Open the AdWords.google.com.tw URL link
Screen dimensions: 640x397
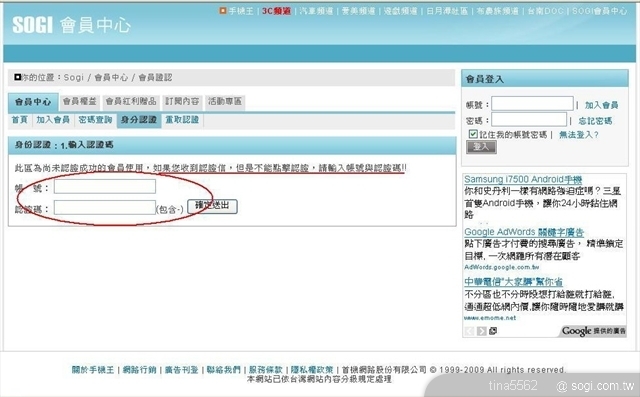pos(502,267)
